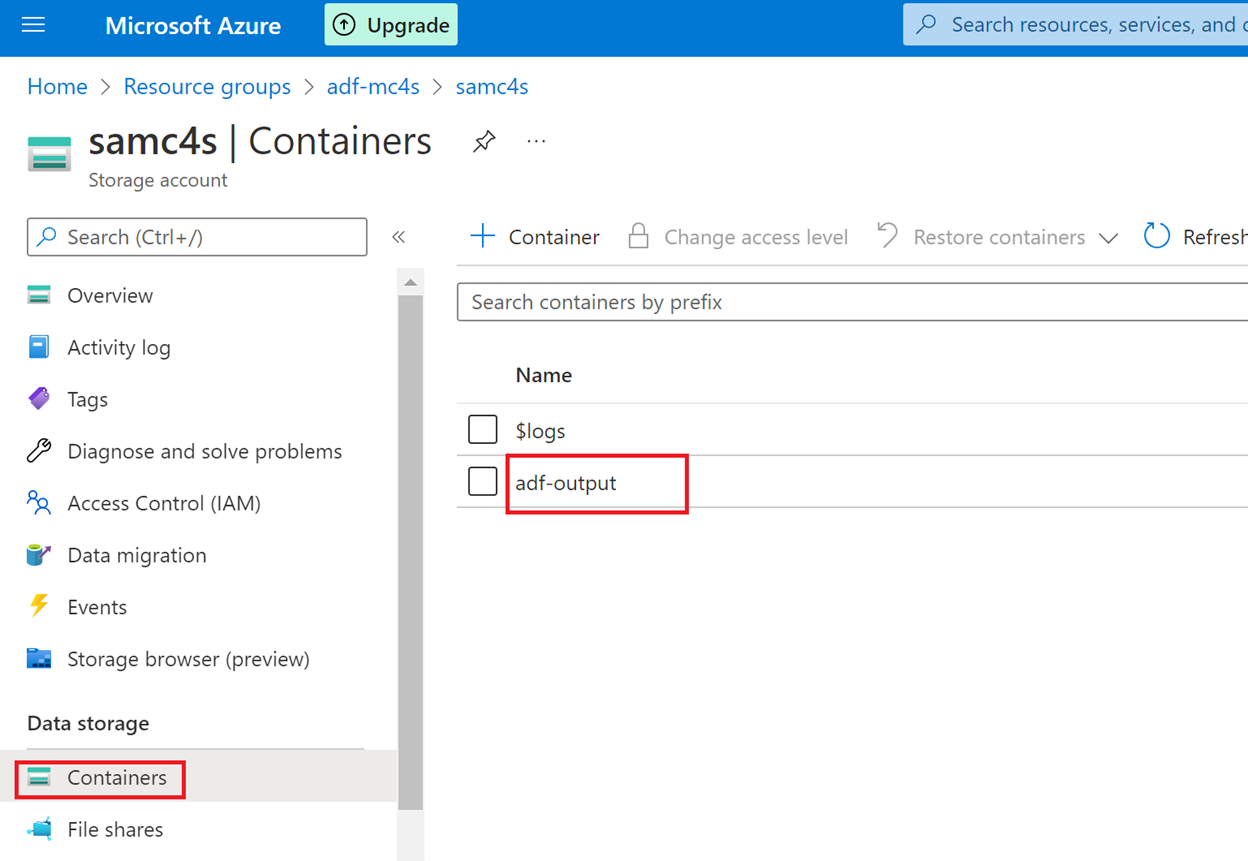Screen dimensions: 1248x861
Task: Click the storage account icon by title
Action: [x=49, y=154]
